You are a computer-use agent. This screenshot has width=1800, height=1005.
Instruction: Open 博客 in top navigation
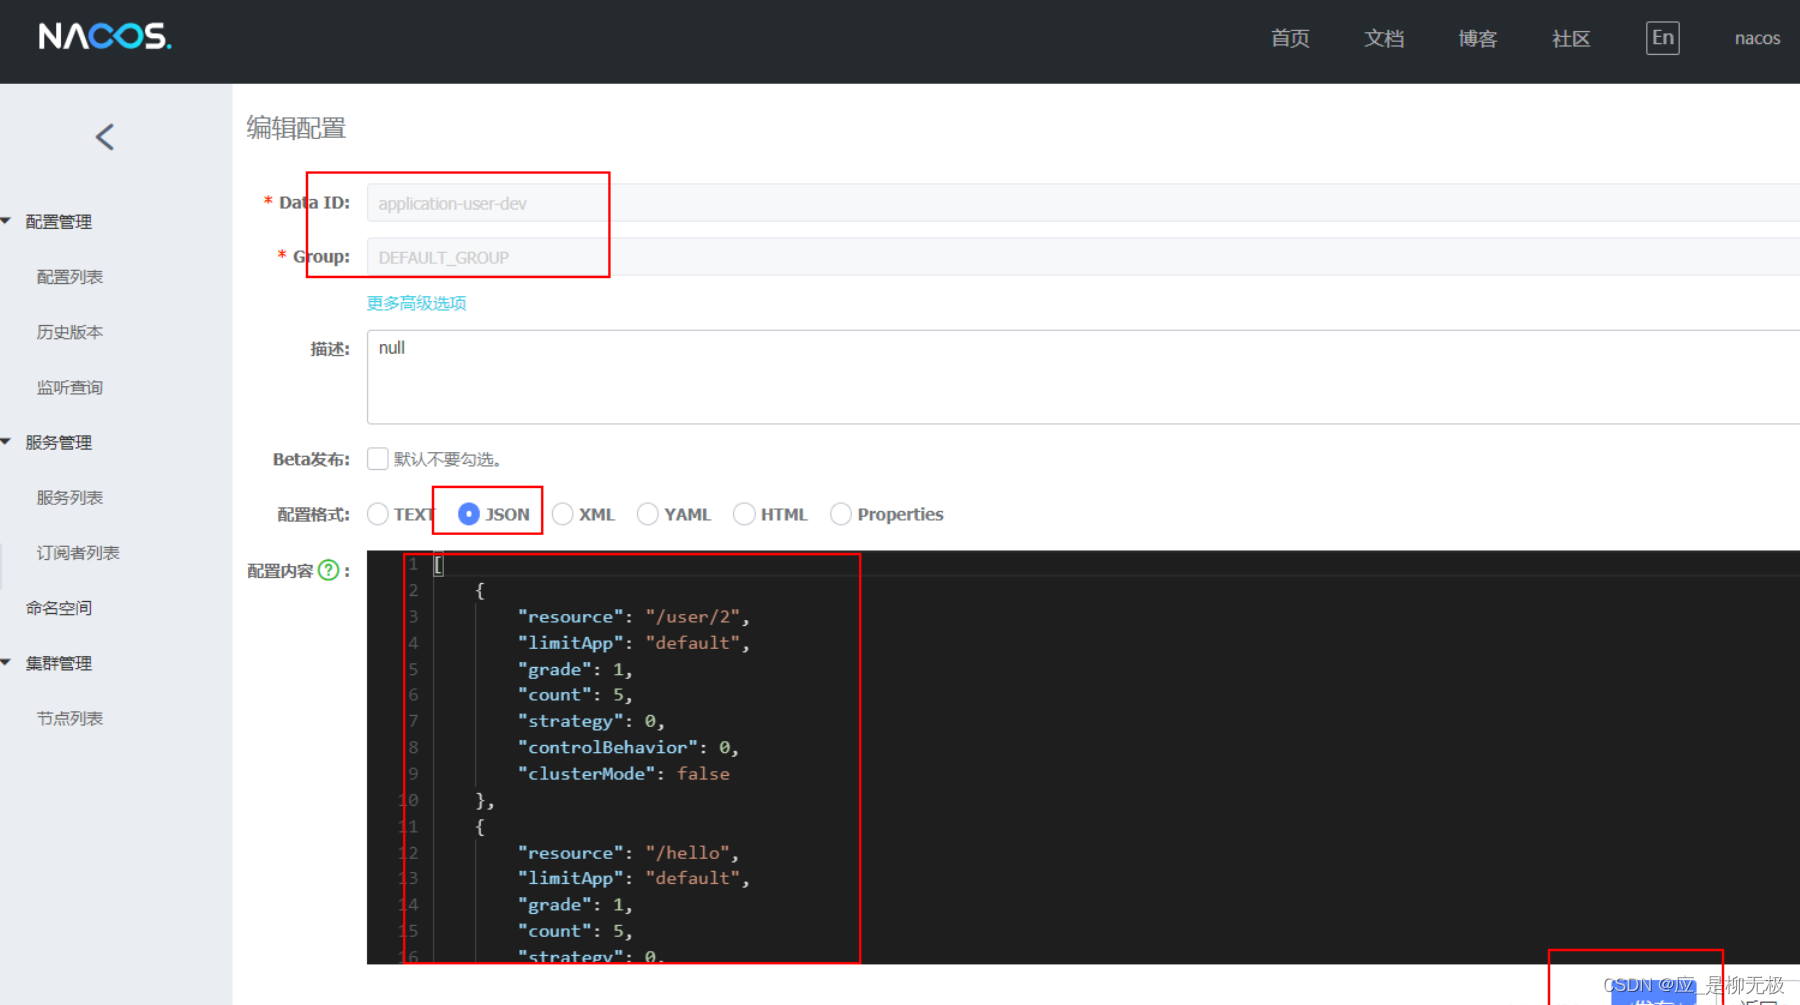tap(1477, 38)
